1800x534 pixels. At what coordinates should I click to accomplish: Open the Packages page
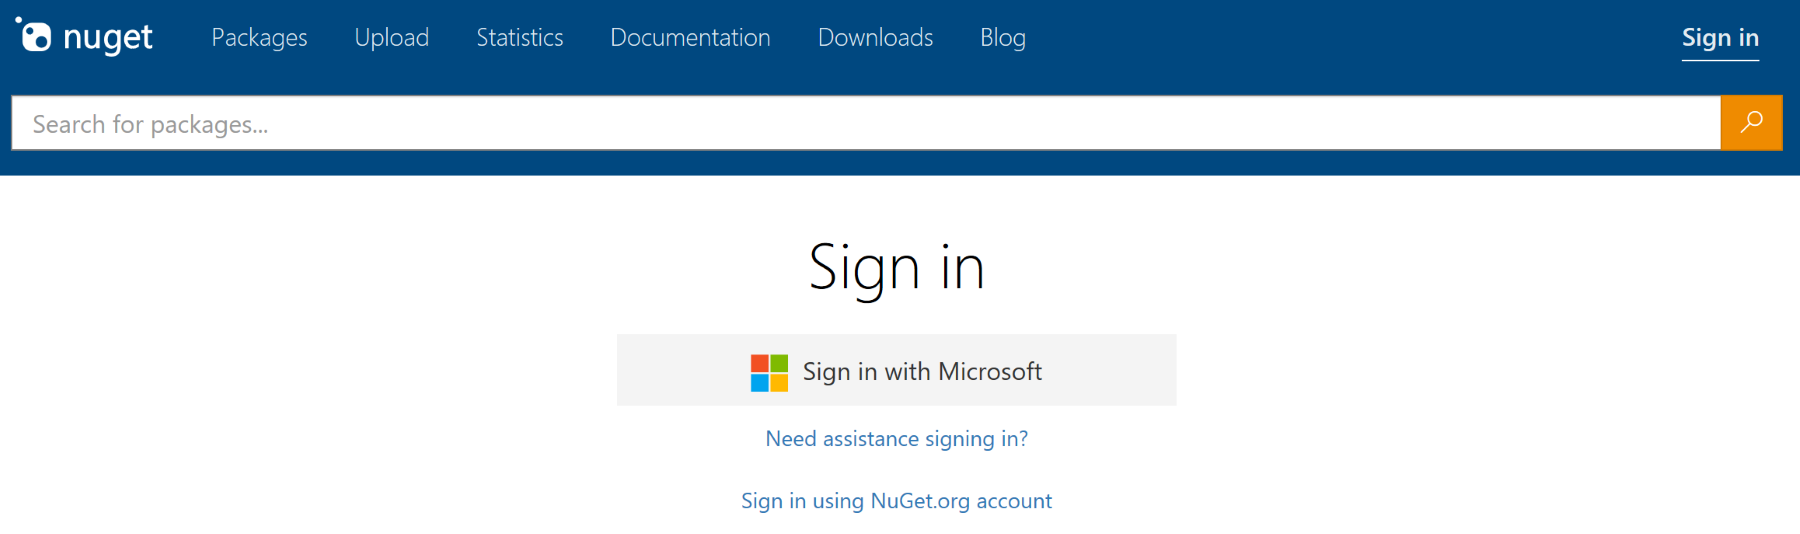[x=259, y=38]
